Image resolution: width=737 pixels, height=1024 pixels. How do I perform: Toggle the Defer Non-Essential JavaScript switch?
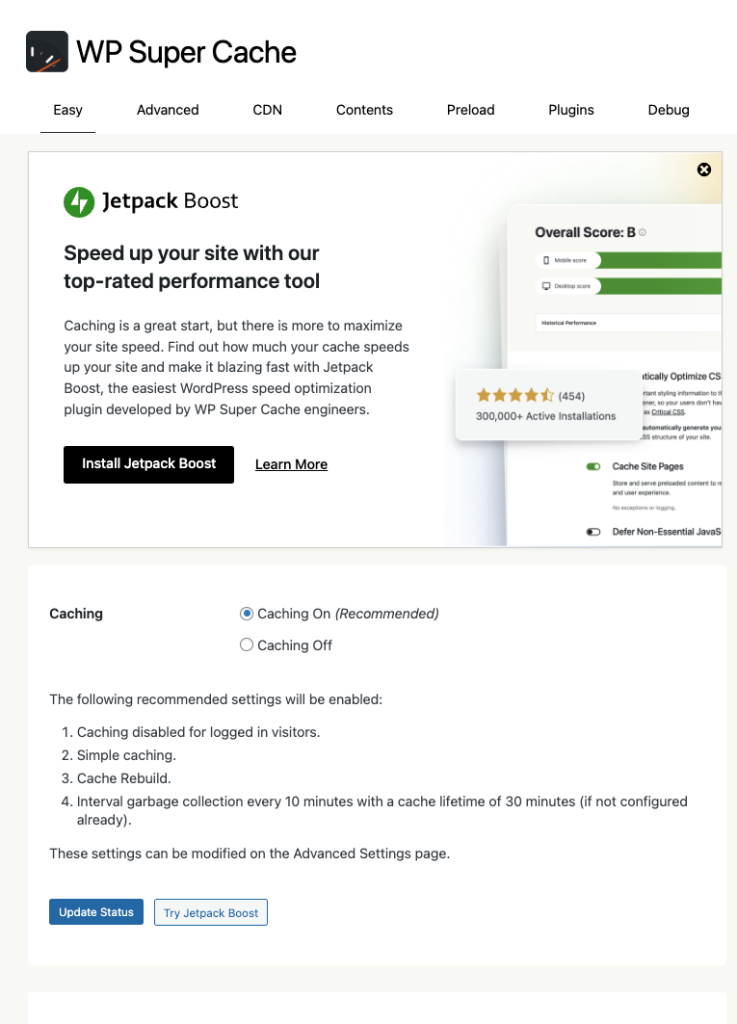click(x=594, y=532)
